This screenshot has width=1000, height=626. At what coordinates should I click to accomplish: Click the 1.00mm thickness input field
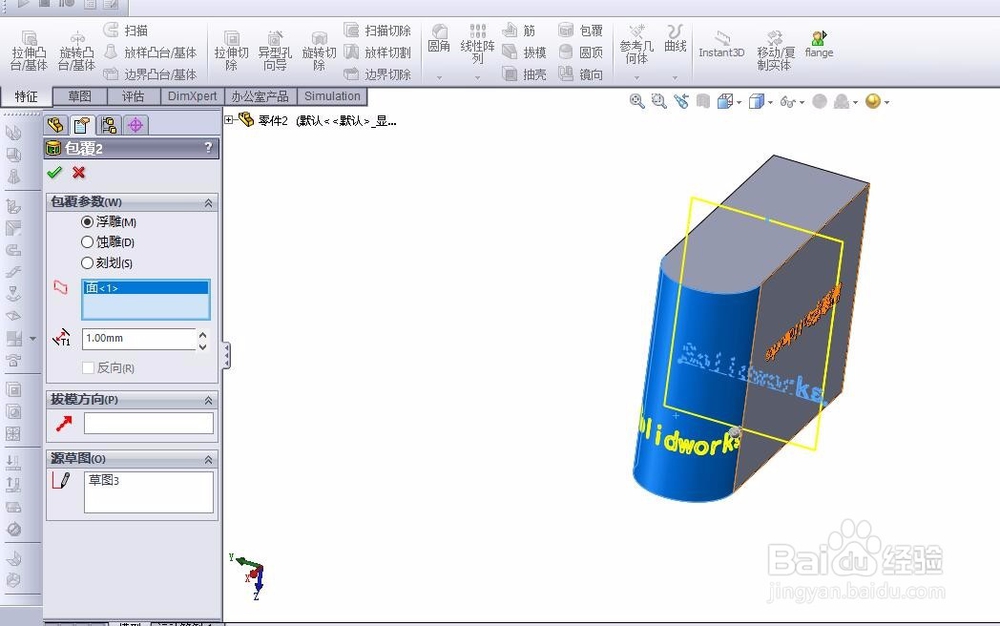click(x=139, y=338)
